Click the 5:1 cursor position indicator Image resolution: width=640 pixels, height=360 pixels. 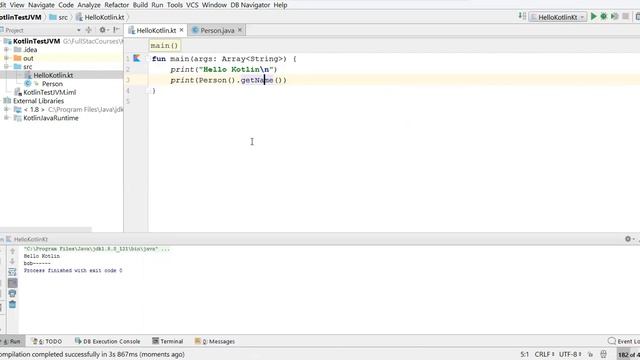coord(524,354)
